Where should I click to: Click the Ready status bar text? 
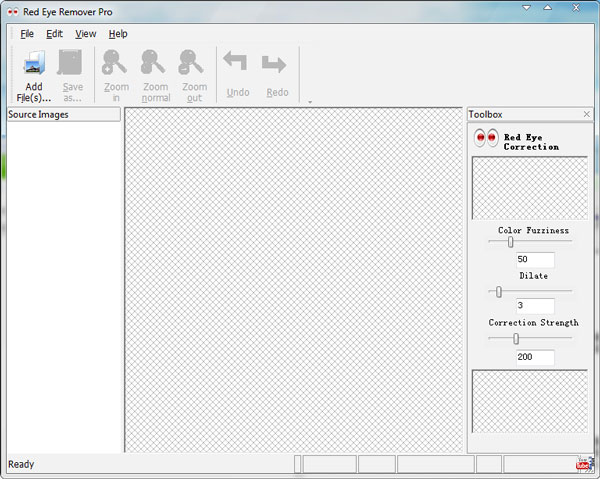click(x=21, y=464)
